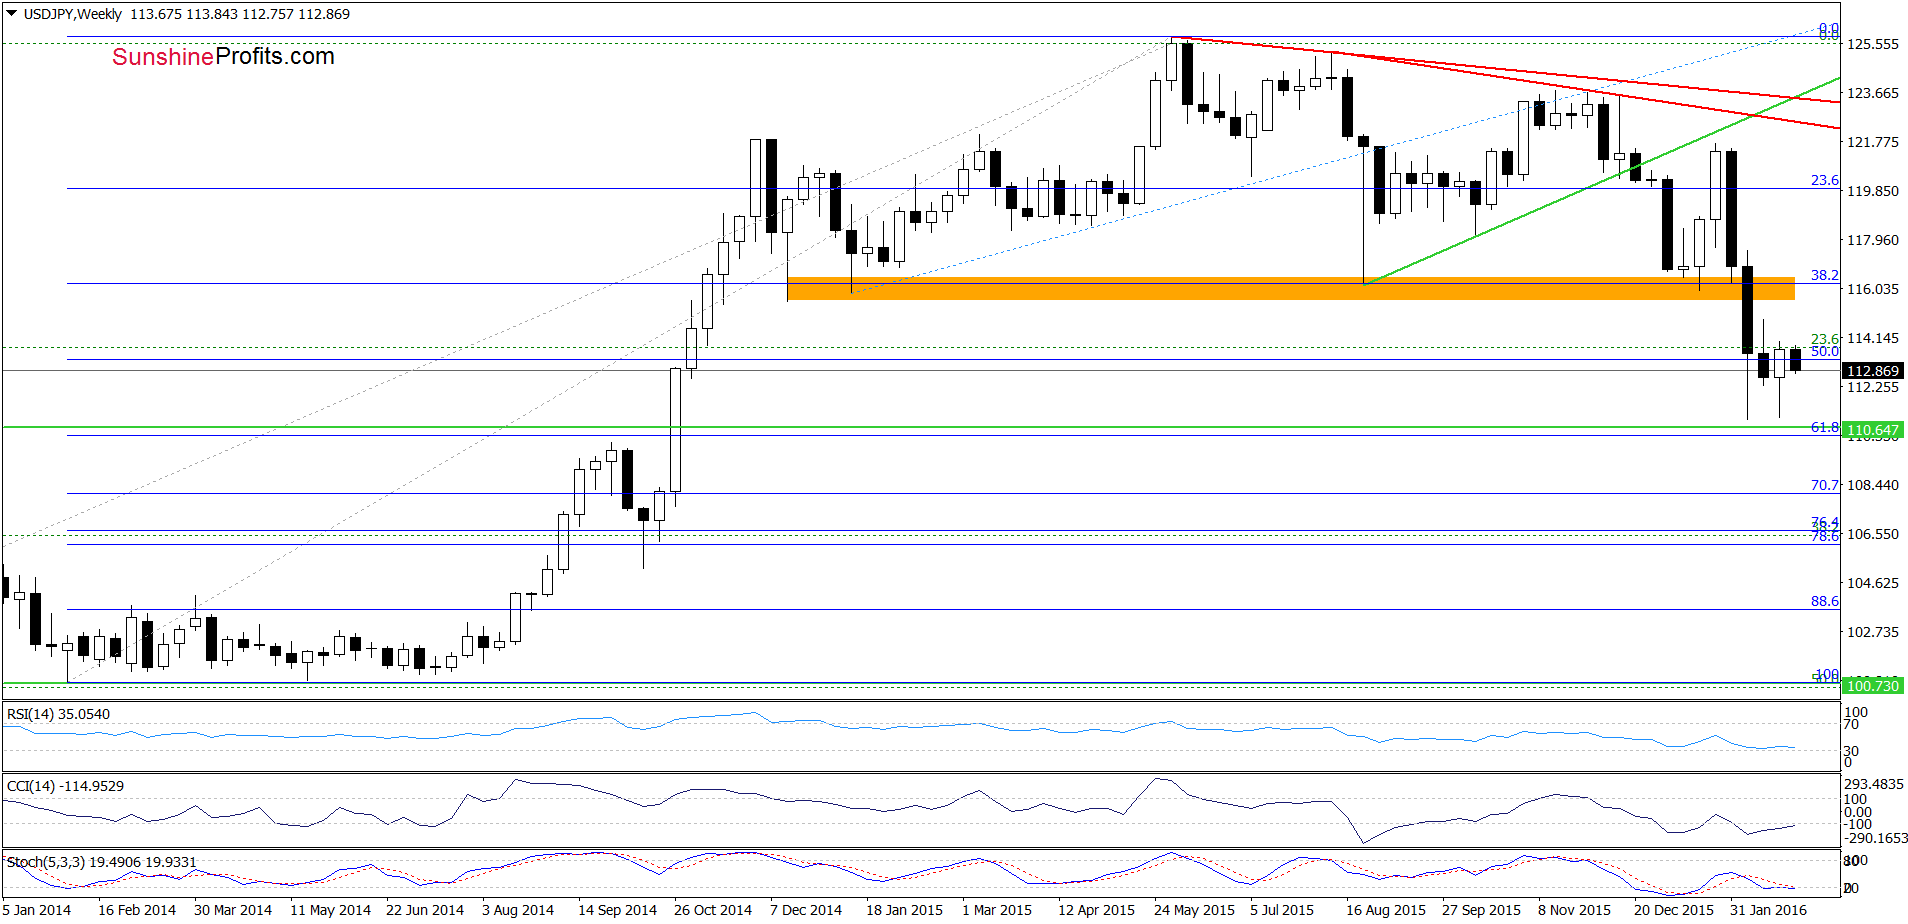This screenshot has height=924, width=1908.
Task: Select the 114.145 price axis label
Action: pos(1873,338)
